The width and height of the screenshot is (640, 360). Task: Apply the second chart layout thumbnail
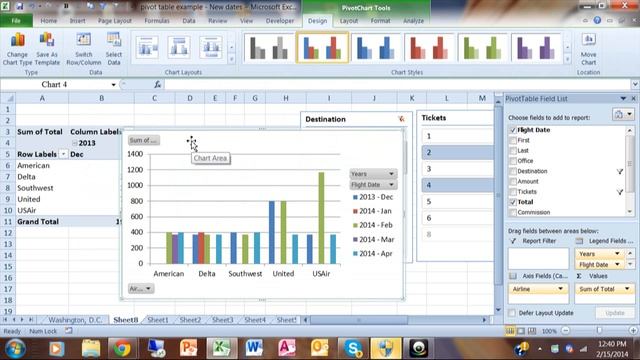[179, 47]
